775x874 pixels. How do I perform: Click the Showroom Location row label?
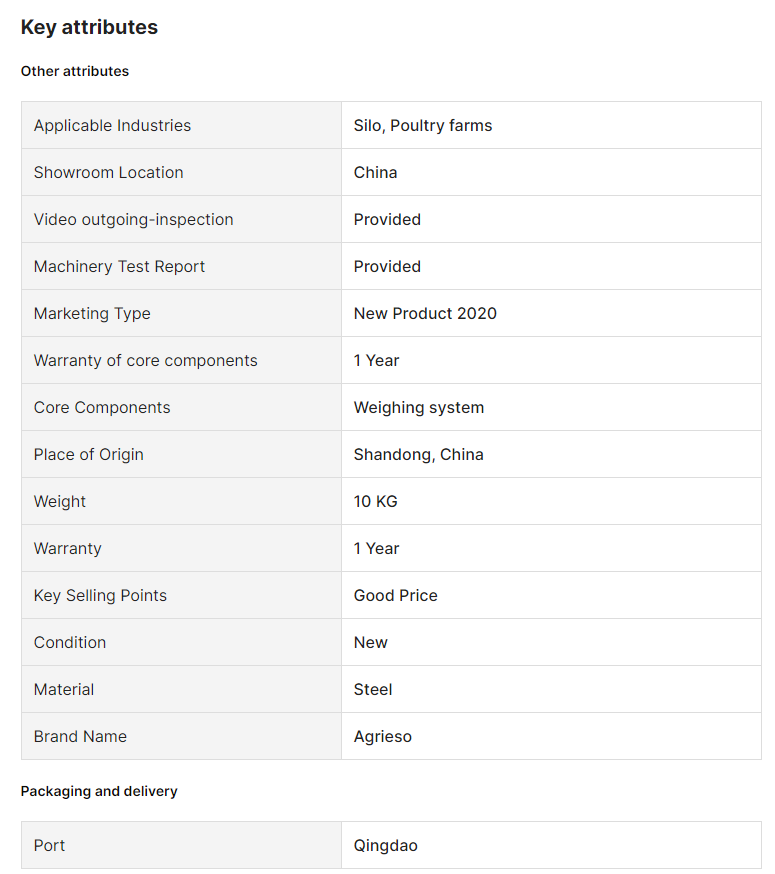pyautogui.click(x=108, y=172)
